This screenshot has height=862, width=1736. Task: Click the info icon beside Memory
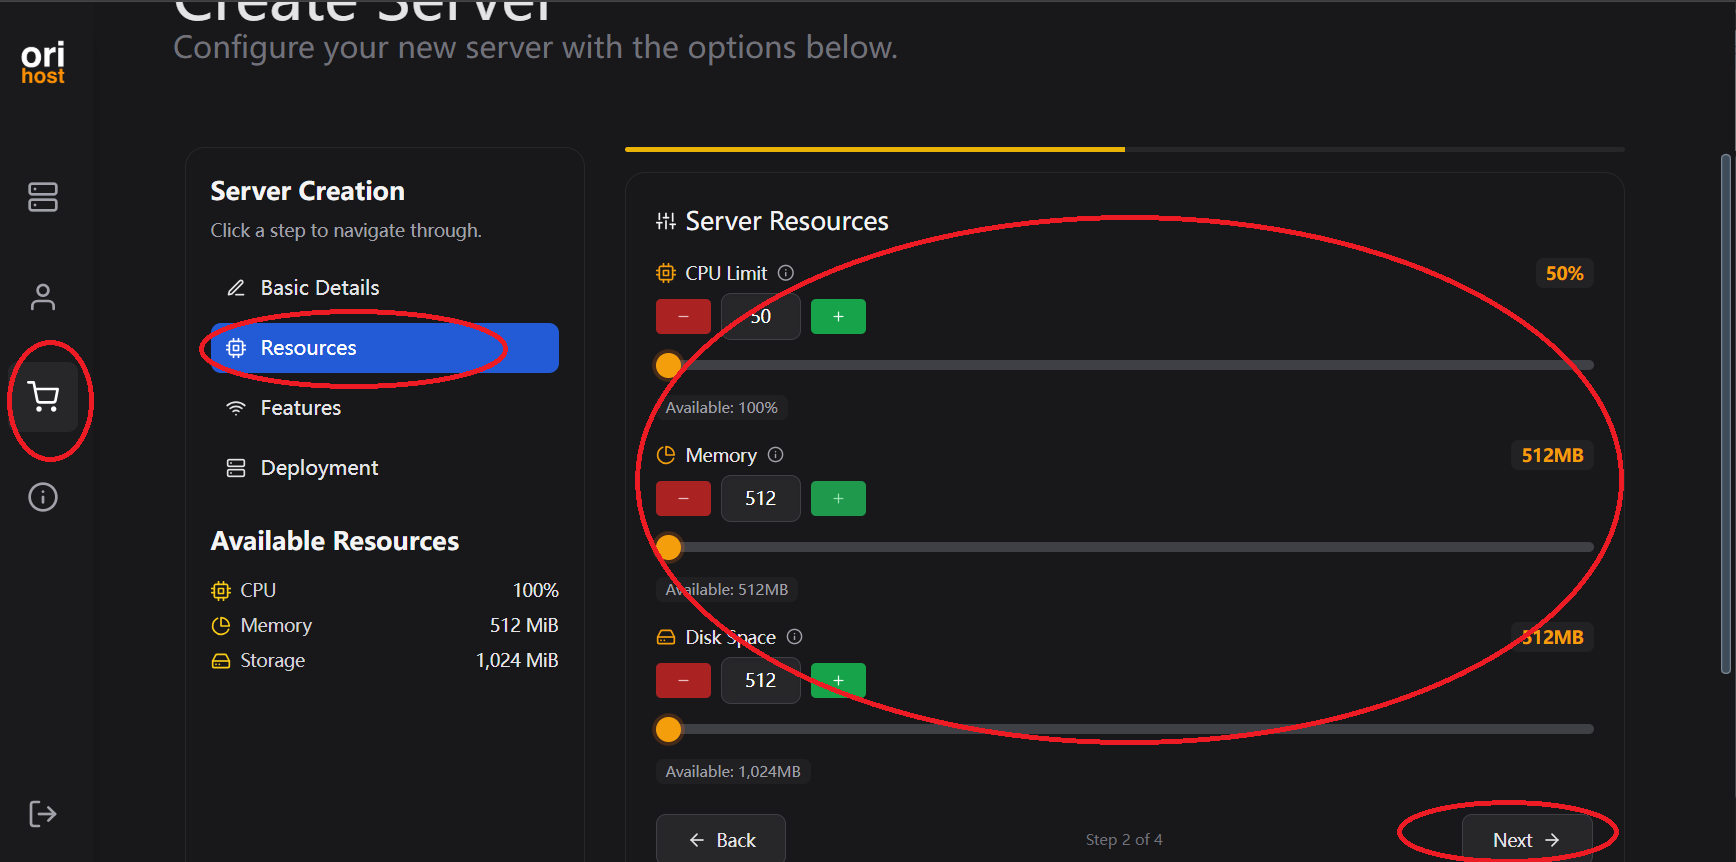pyautogui.click(x=775, y=455)
